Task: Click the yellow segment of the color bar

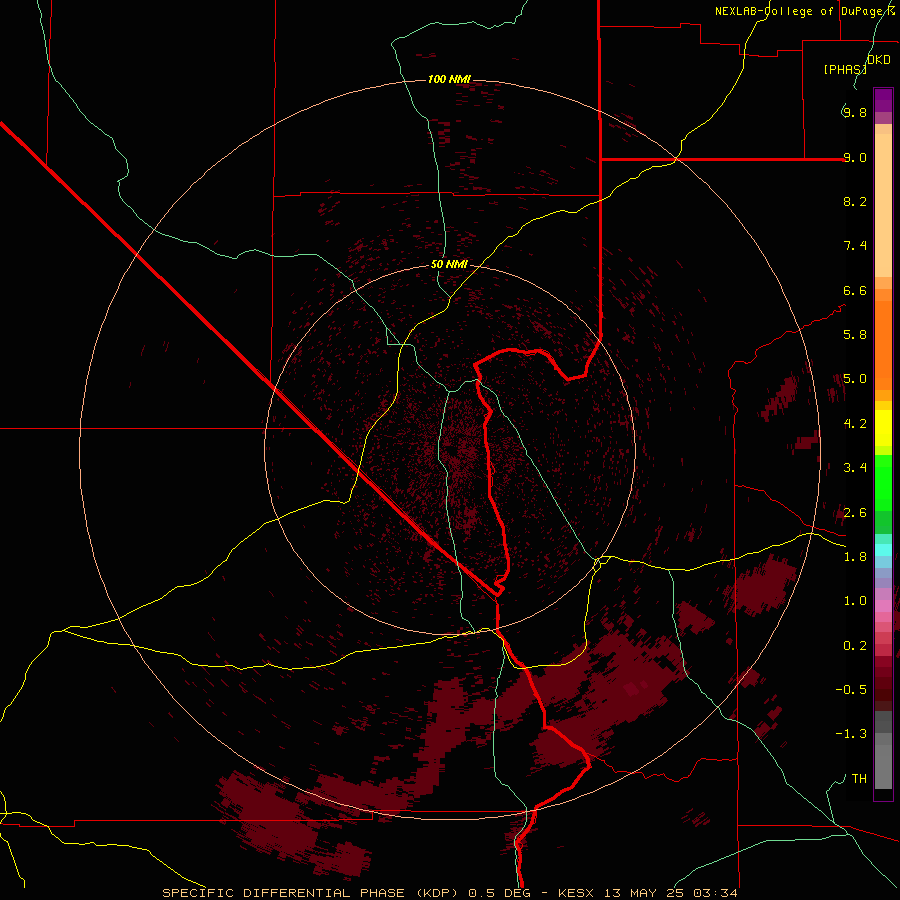Action: pos(883,428)
